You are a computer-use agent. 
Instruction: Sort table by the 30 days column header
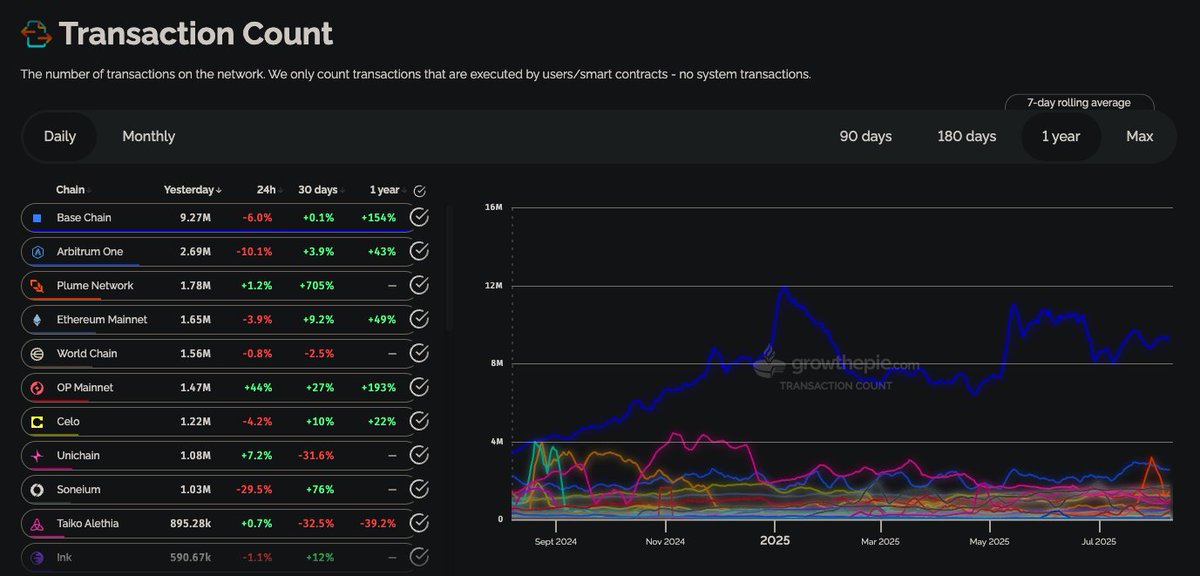[x=322, y=190]
